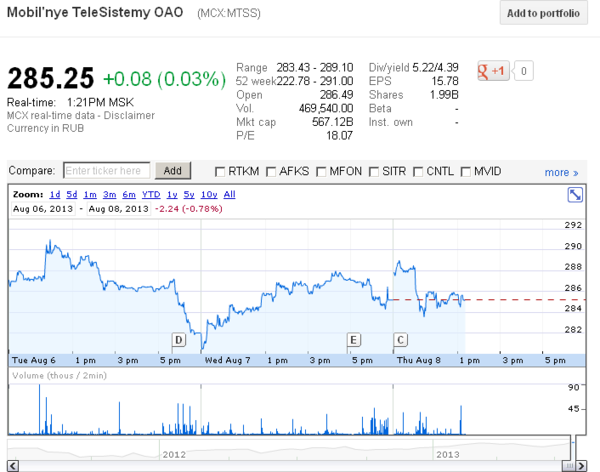Click the Vol. value 469,540.00
This screenshot has width=600, height=472.
click(x=326, y=108)
